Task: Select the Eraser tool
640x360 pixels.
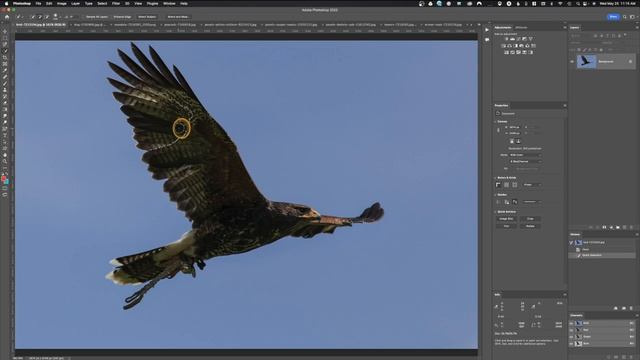Action: pyautogui.click(x=5, y=103)
